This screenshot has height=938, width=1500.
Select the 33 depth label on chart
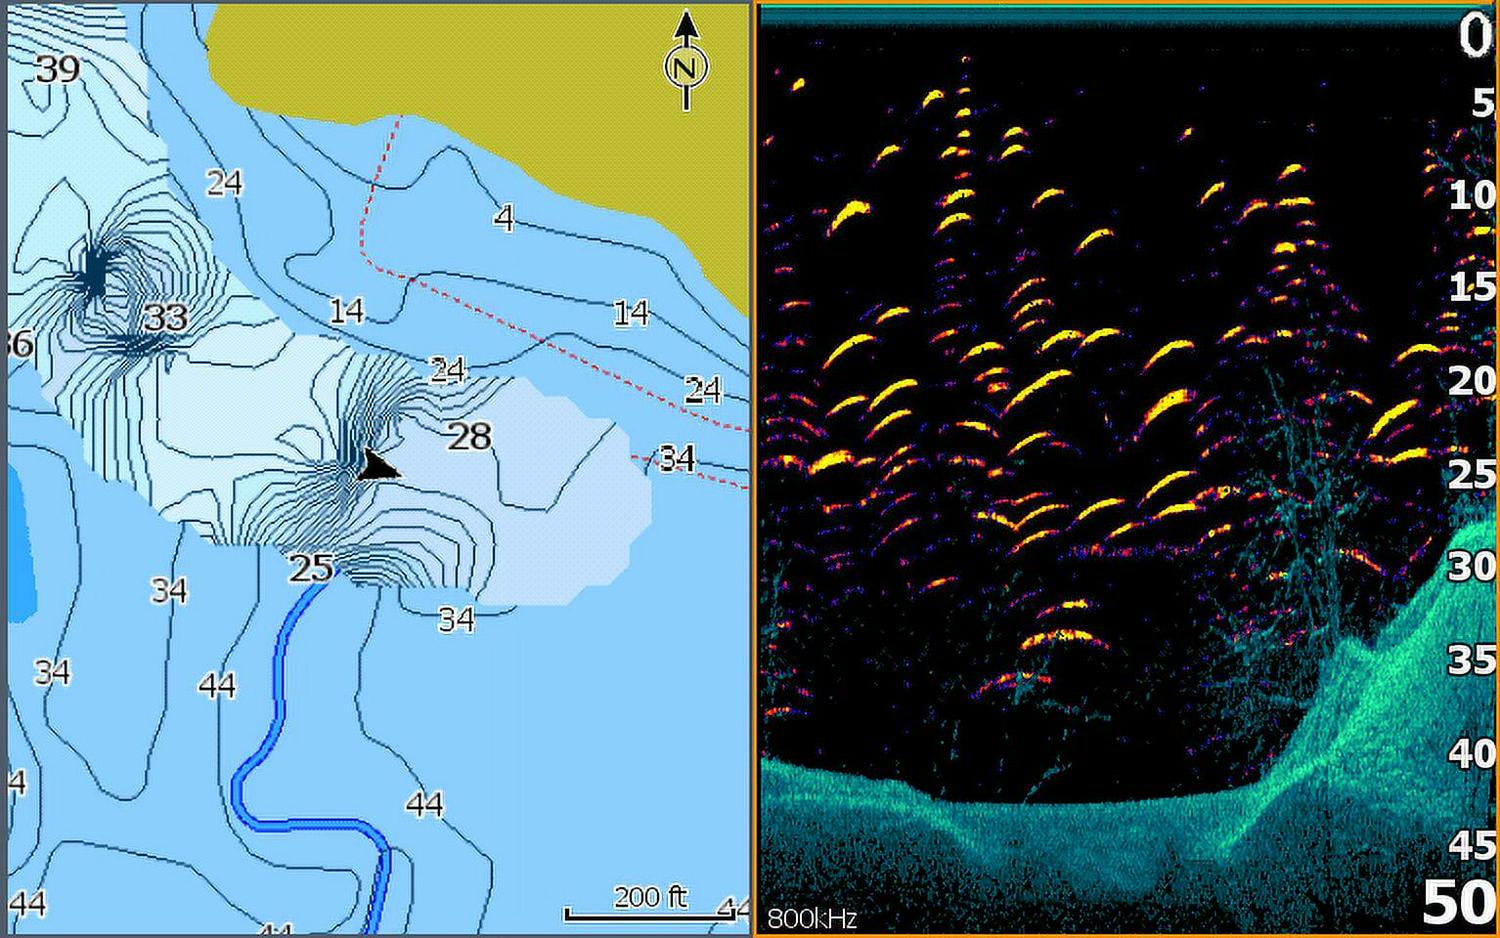coord(165,318)
